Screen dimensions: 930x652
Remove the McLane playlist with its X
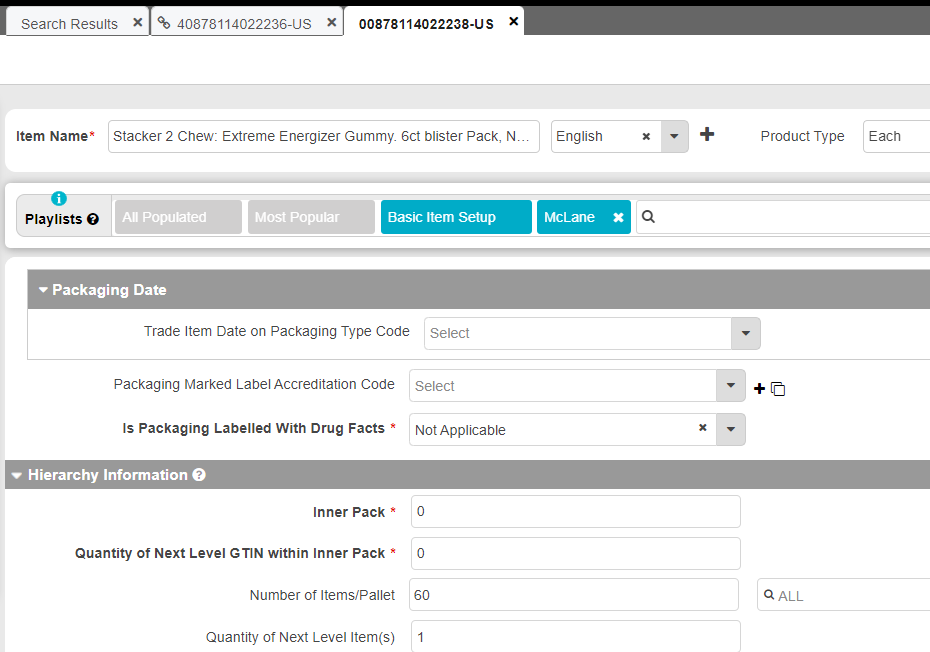coord(618,217)
